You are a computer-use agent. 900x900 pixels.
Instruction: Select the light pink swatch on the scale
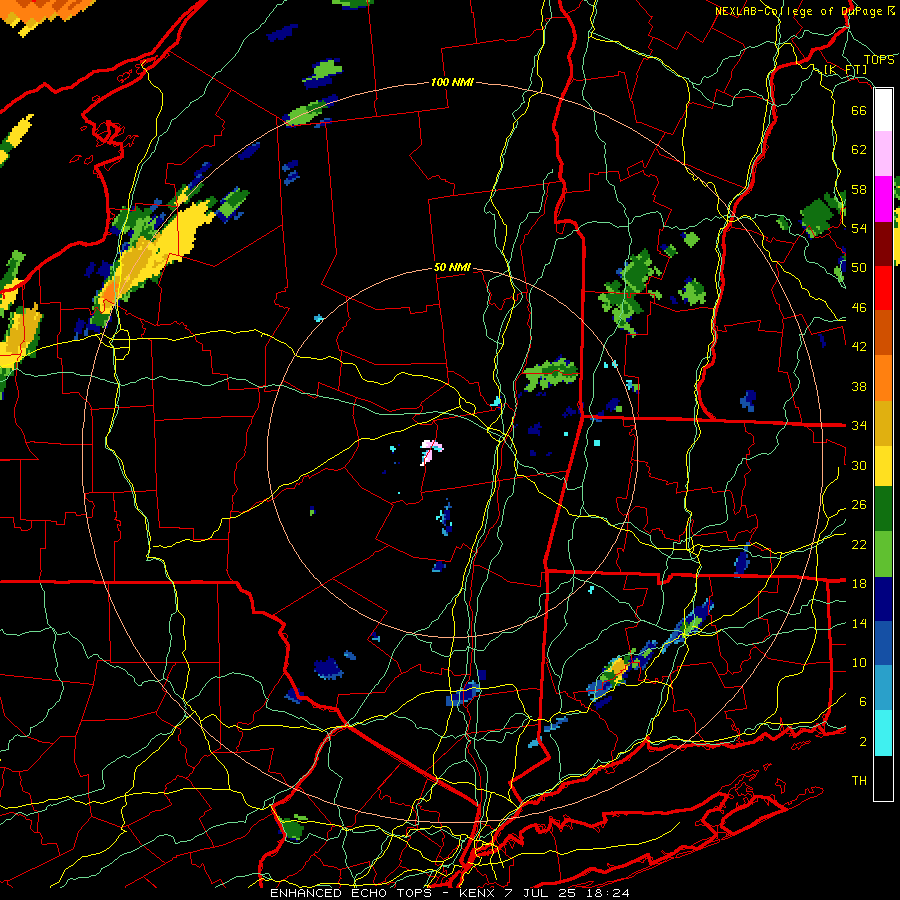[883, 153]
